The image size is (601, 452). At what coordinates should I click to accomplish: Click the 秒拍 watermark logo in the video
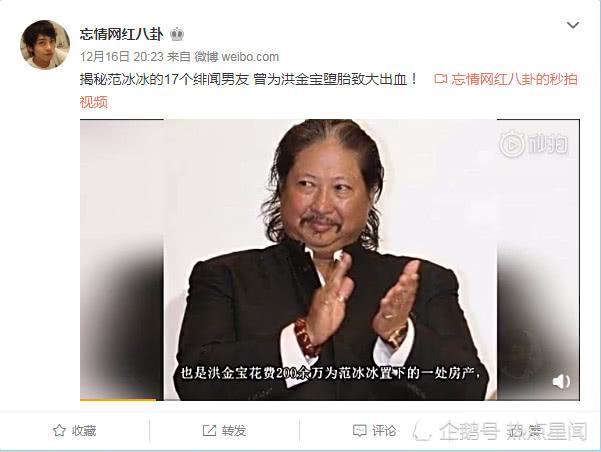click(x=534, y=144)
